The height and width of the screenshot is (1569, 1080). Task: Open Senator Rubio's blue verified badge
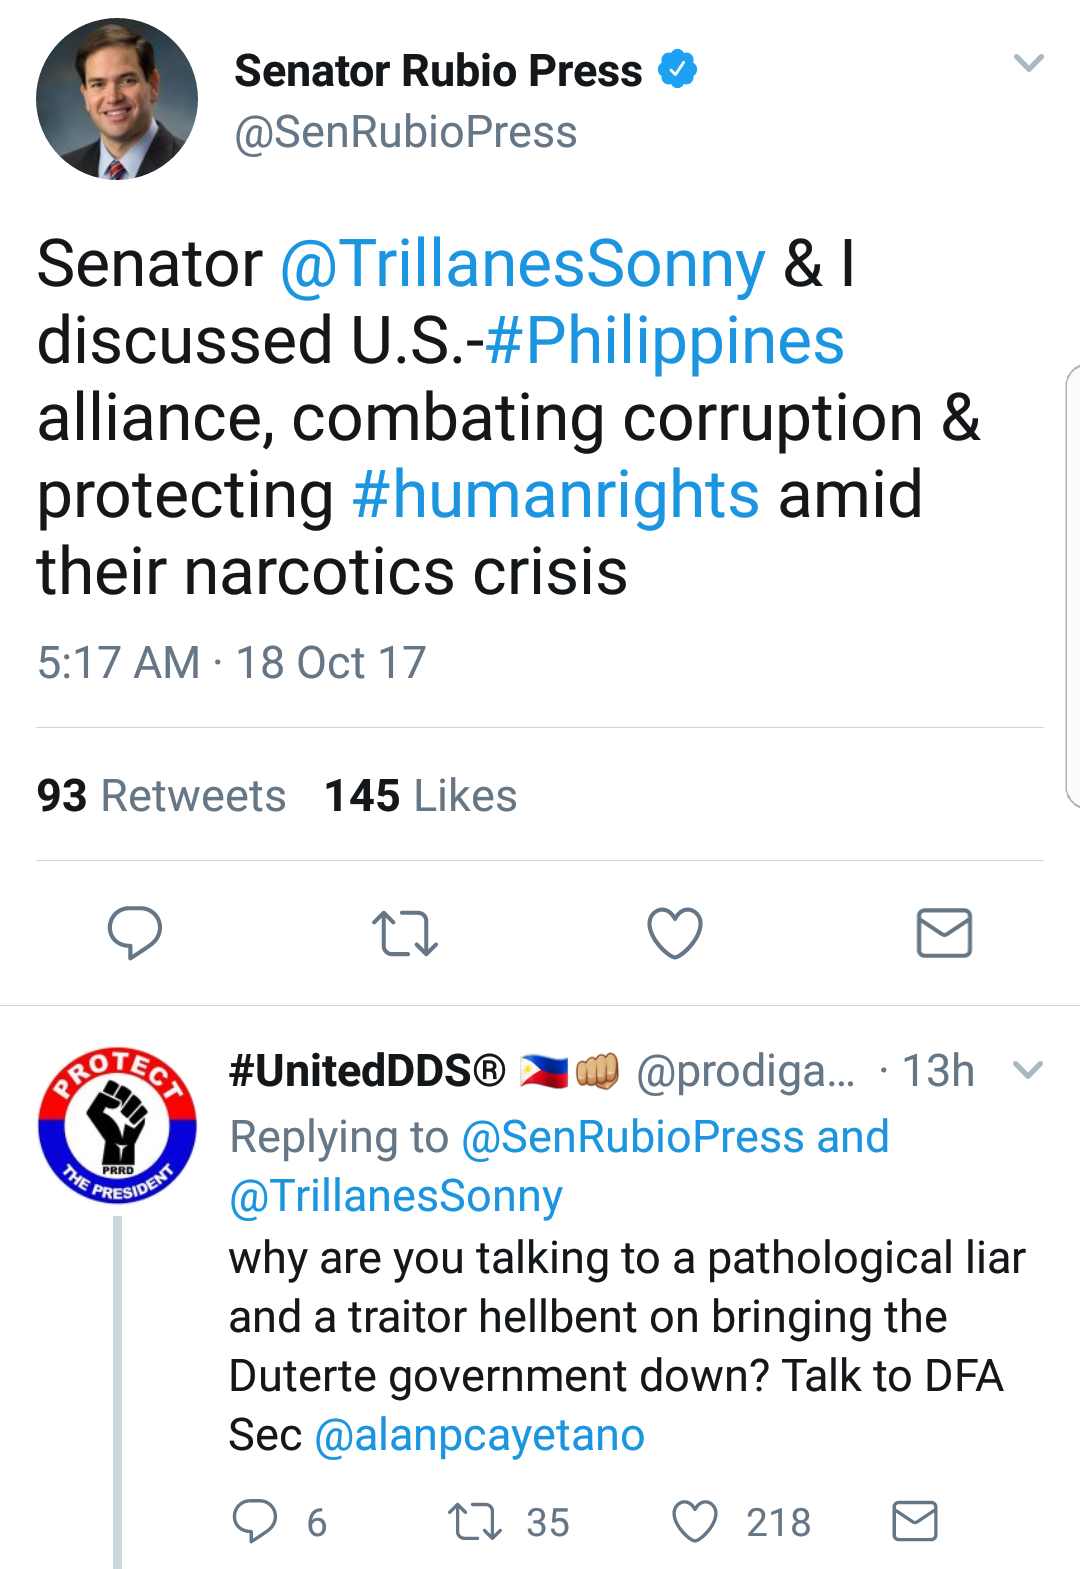[x=678, y=69]
